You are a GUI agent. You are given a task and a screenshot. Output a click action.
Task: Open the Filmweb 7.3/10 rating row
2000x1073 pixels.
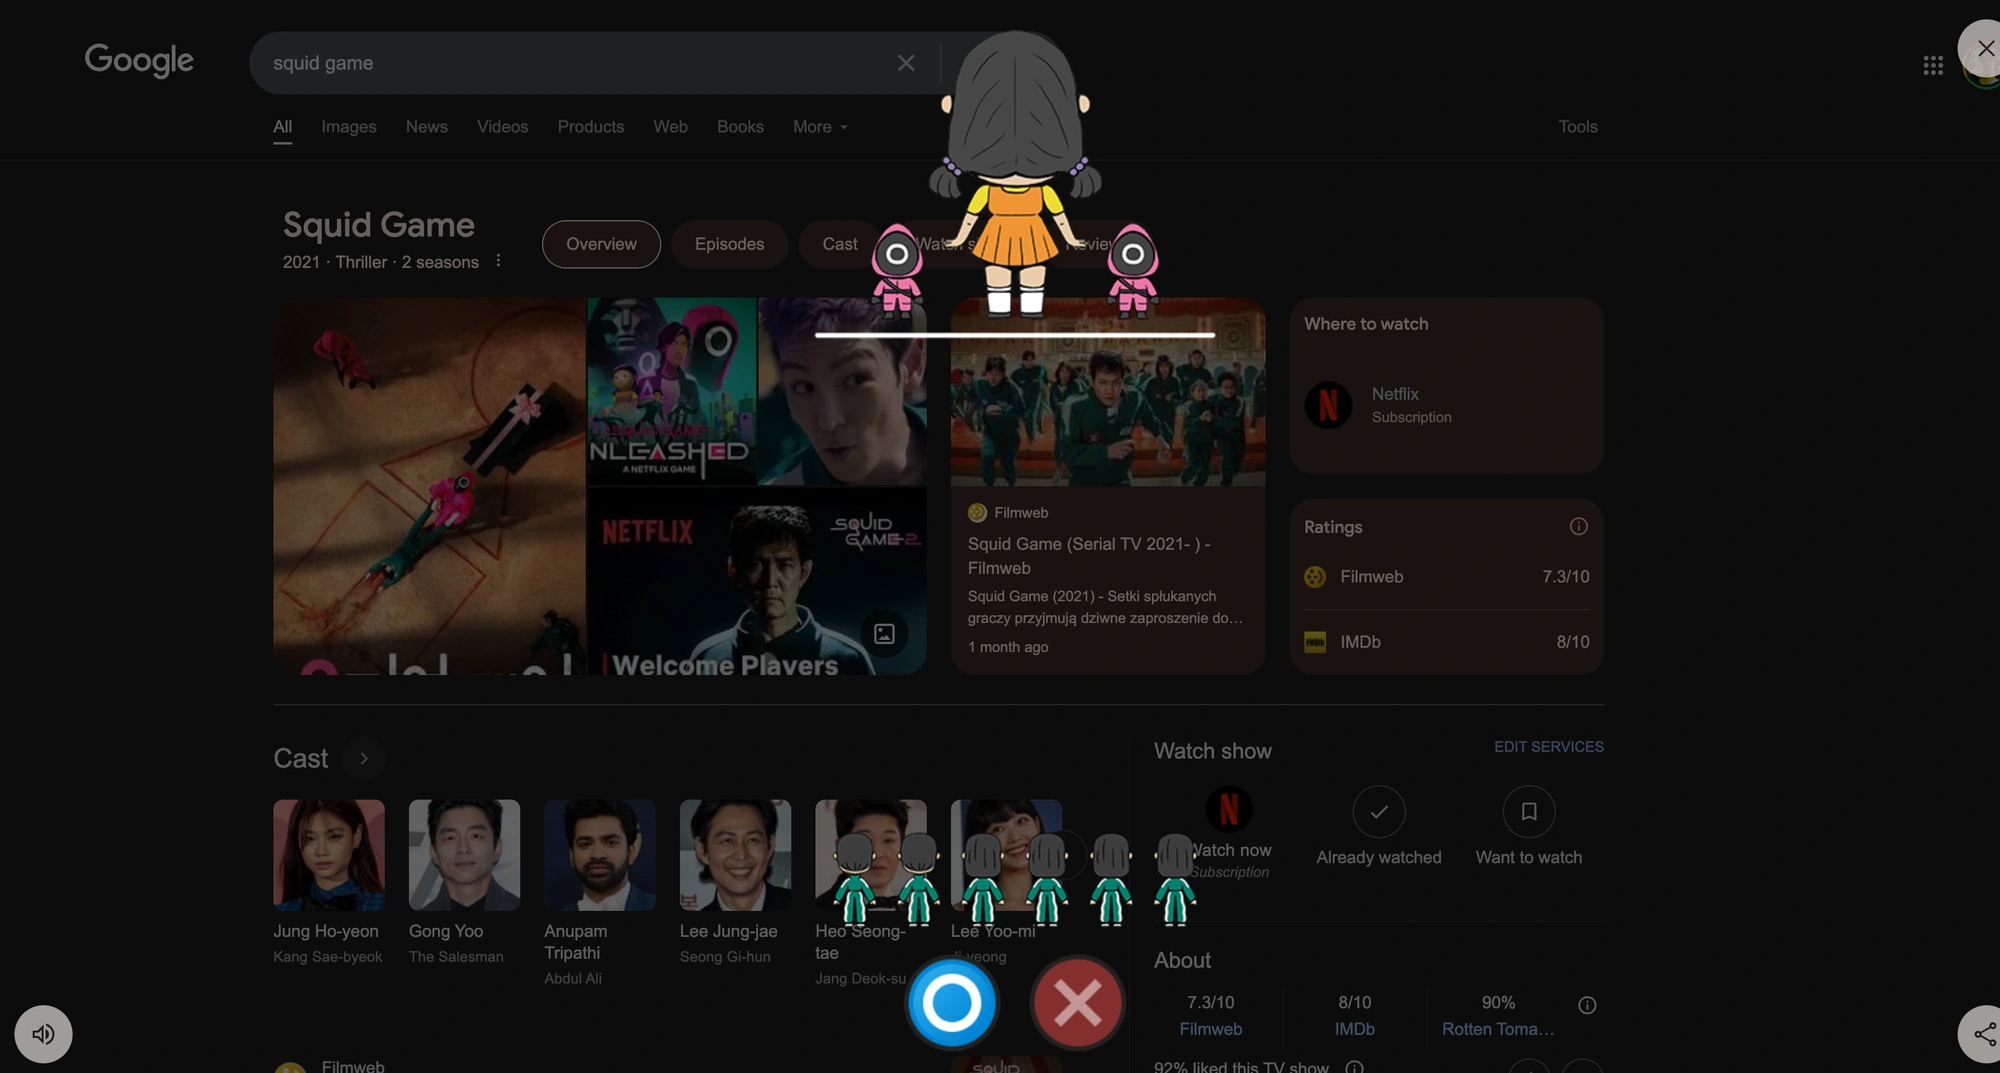pyautogui.click(x=1446, y=577)
